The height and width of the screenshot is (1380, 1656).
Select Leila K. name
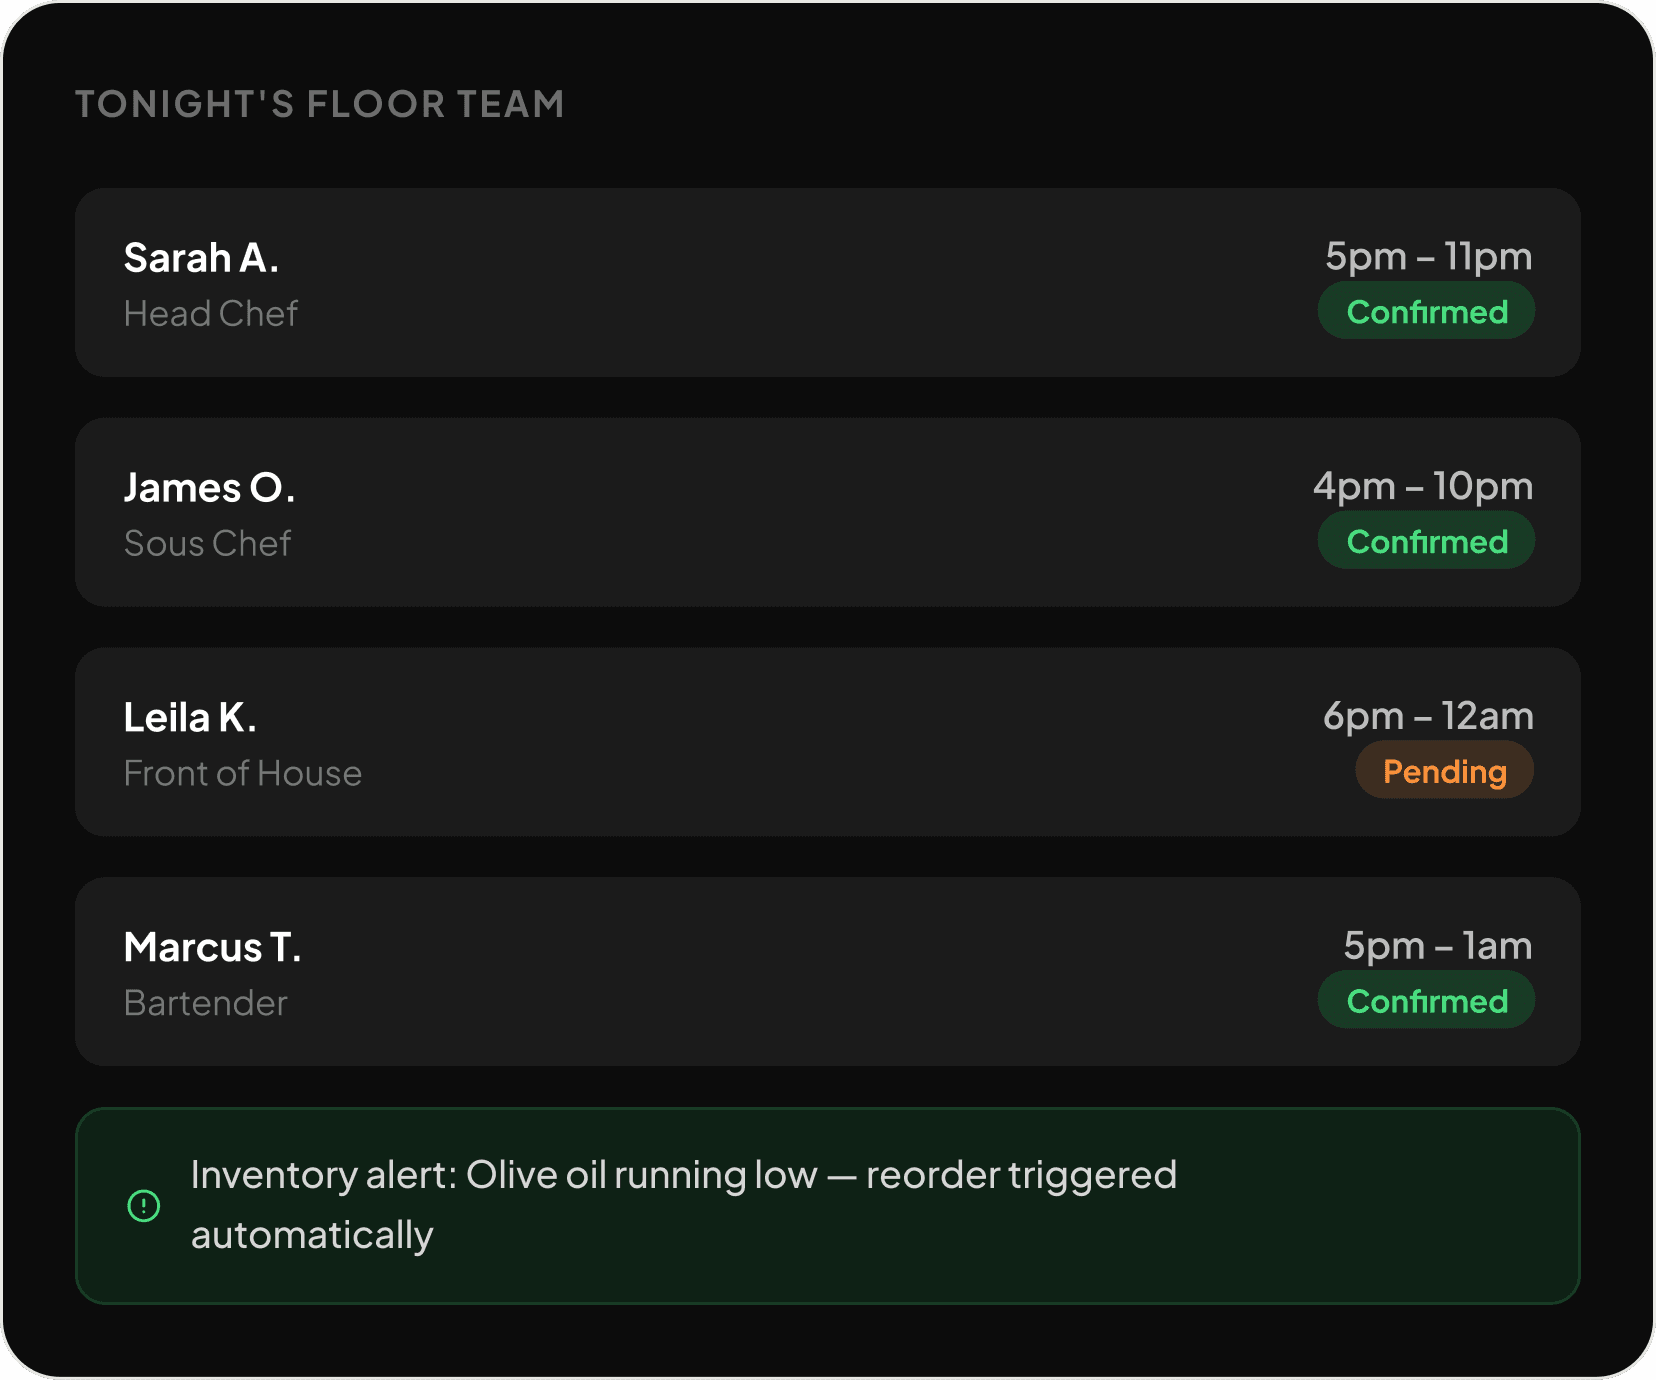tap(190, 718)
